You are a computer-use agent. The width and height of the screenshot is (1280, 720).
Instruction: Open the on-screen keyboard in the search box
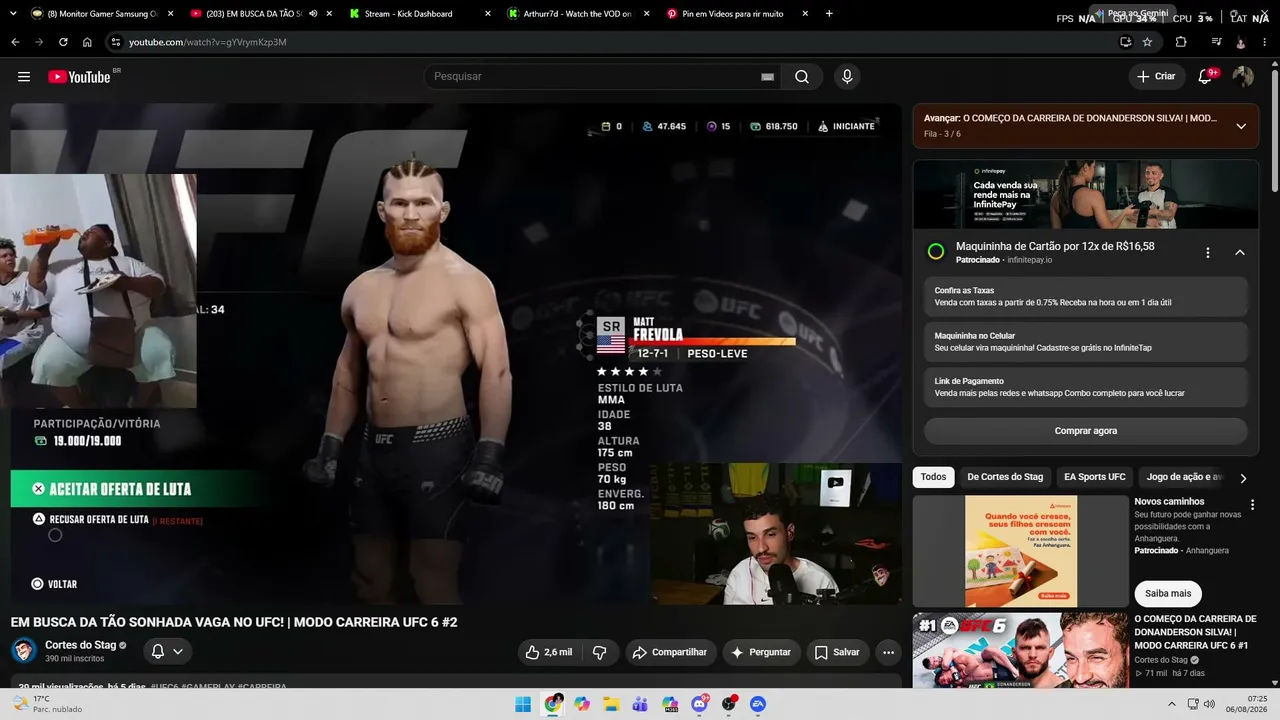click(x=768, y=77)
